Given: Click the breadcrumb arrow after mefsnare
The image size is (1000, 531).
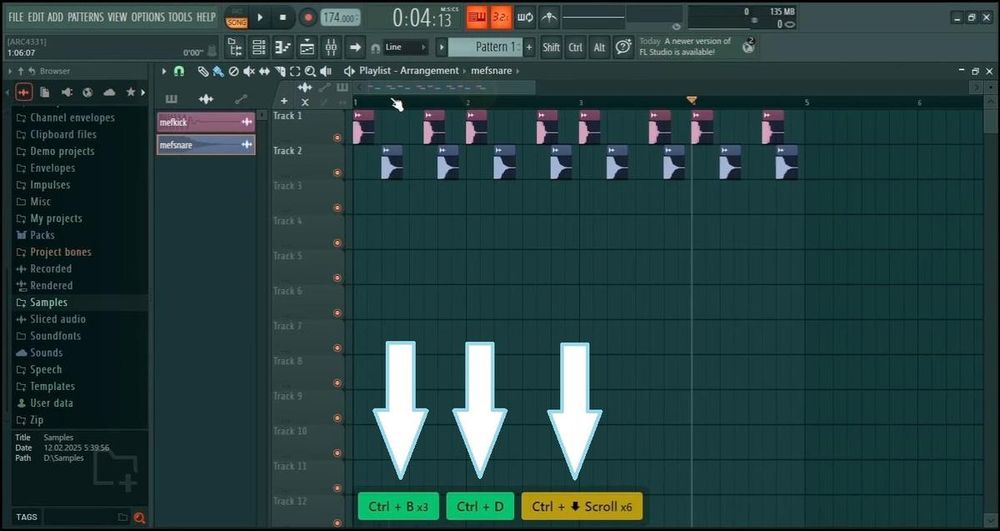Looking at the screenshot, I should click(518, 71).
